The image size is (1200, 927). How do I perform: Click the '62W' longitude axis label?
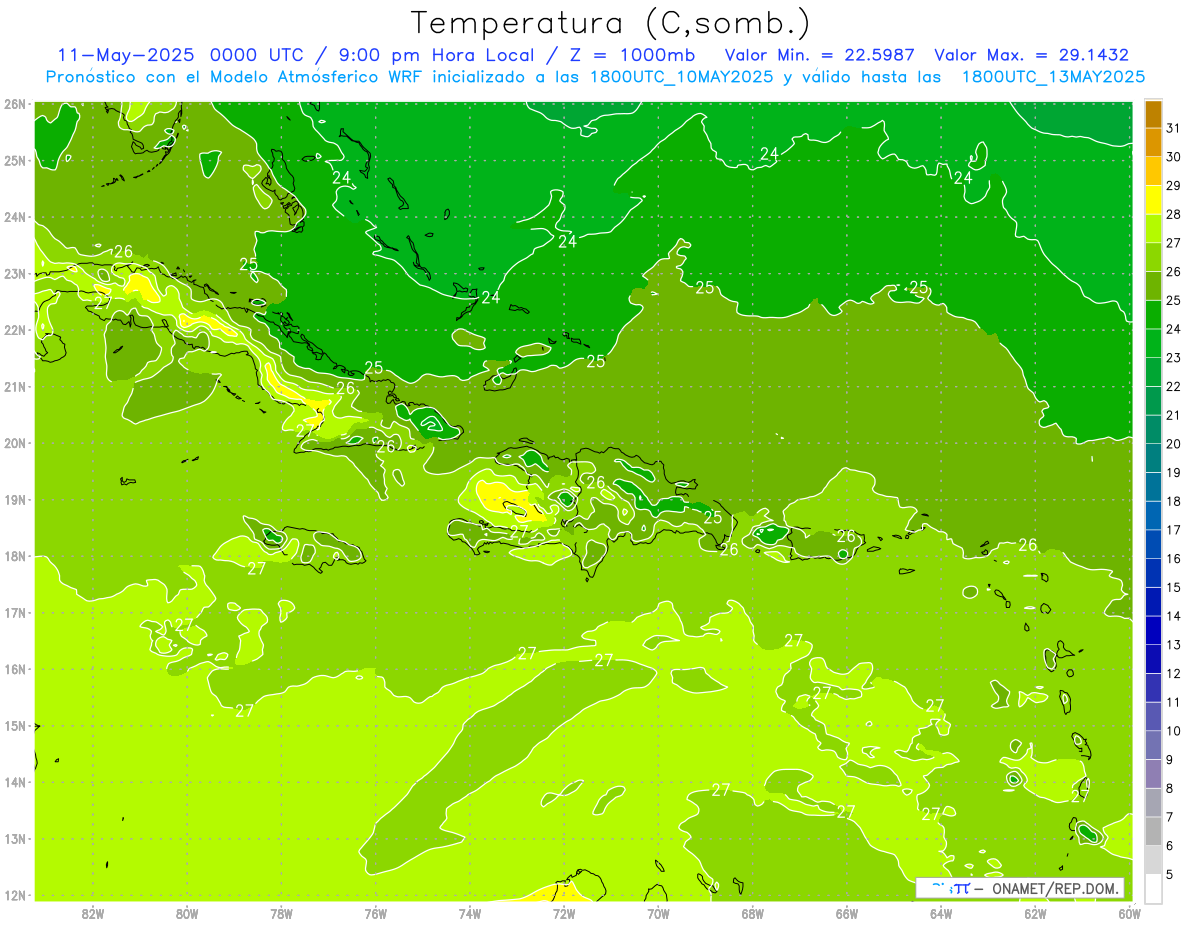point(1035,913)
